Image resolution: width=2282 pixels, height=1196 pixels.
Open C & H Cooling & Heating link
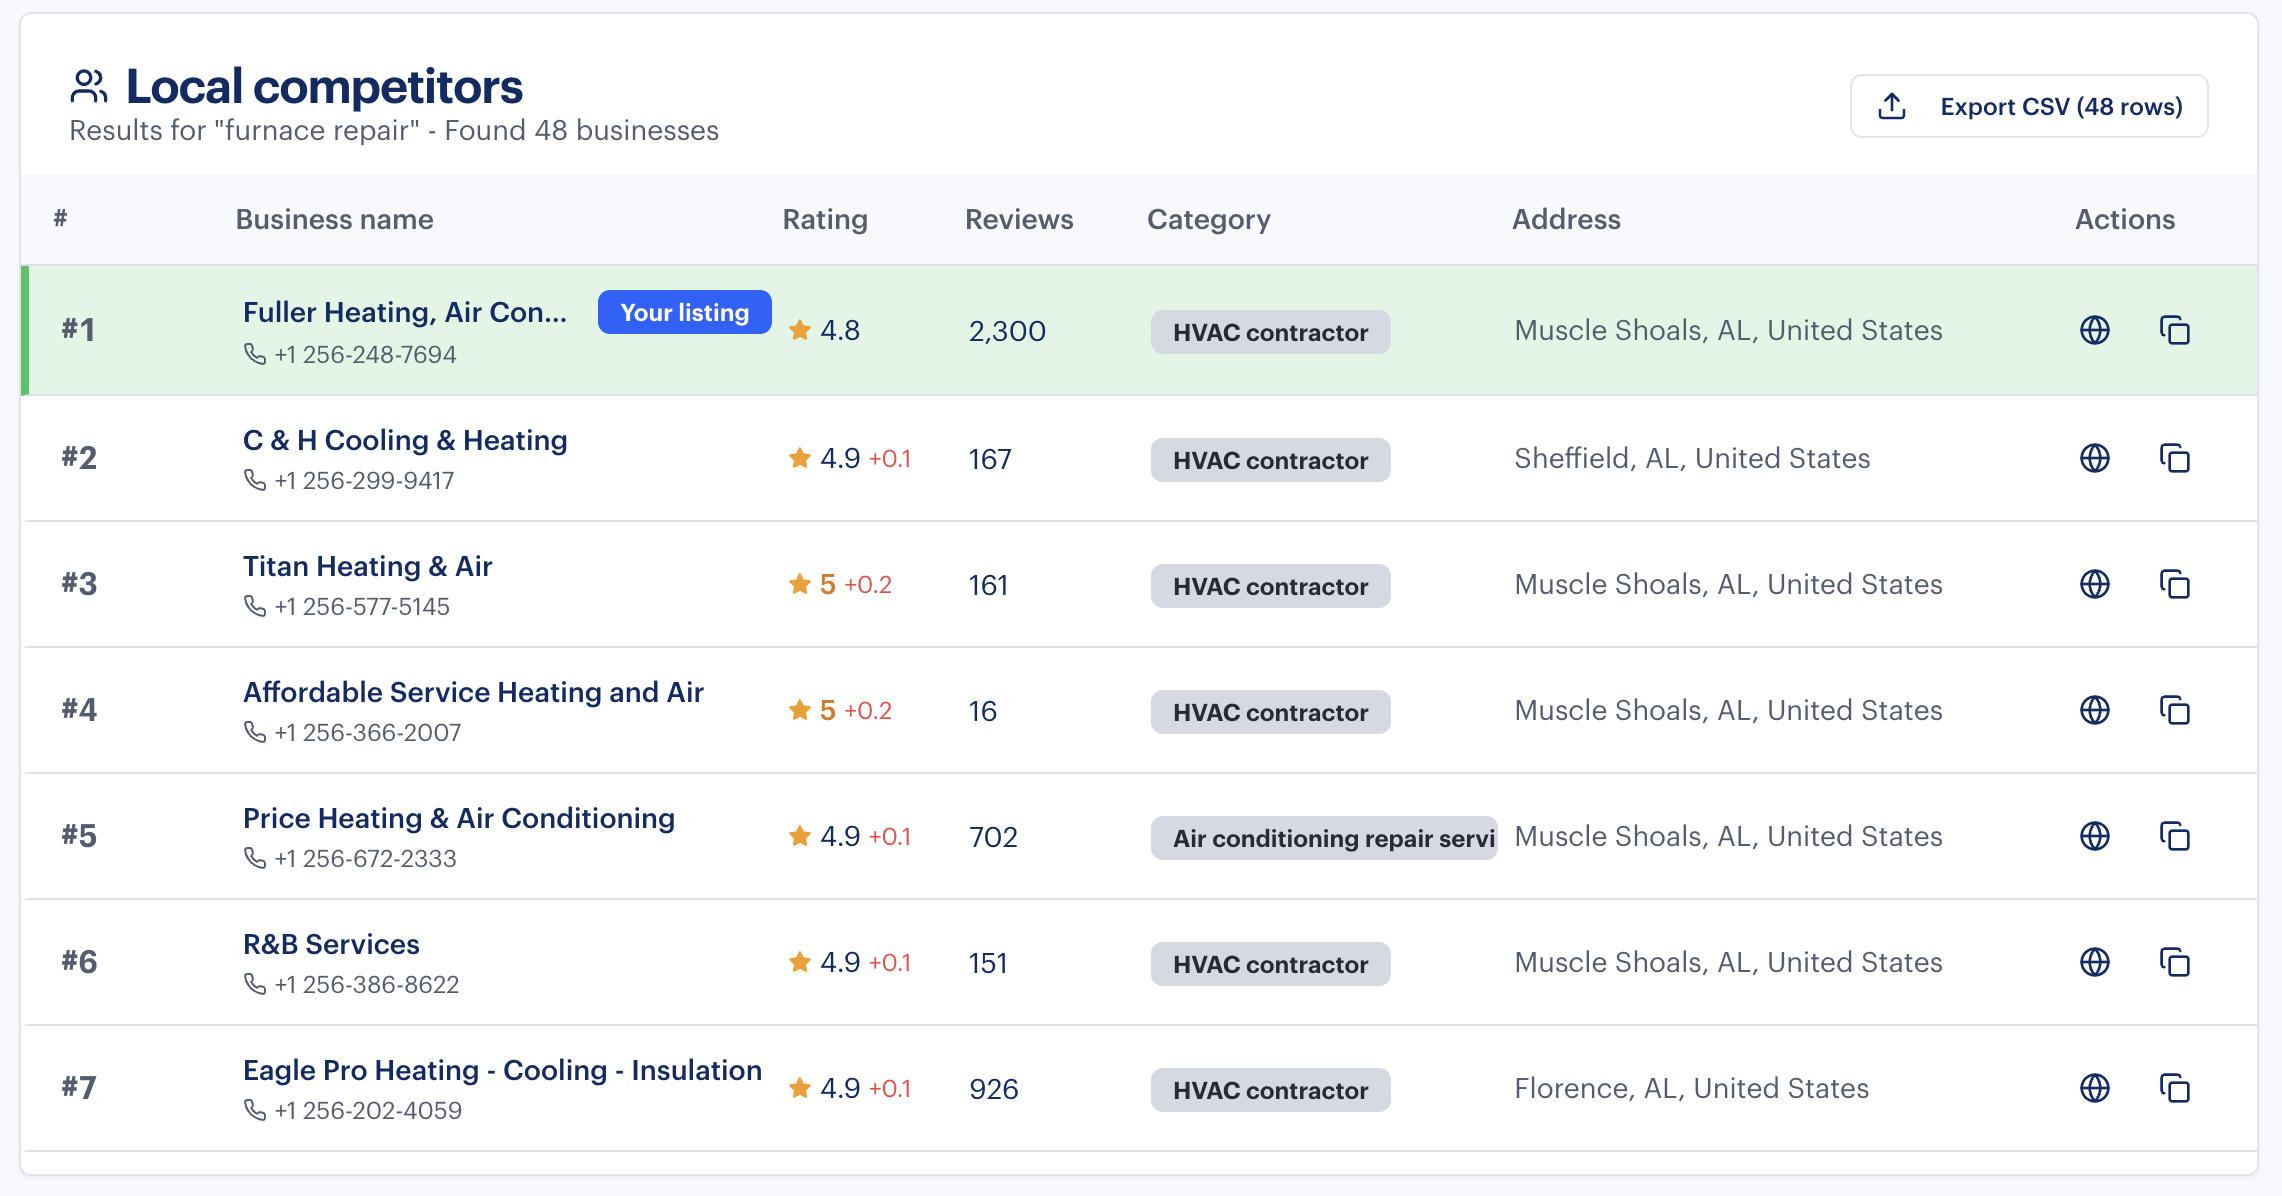(x=405, y=440)
